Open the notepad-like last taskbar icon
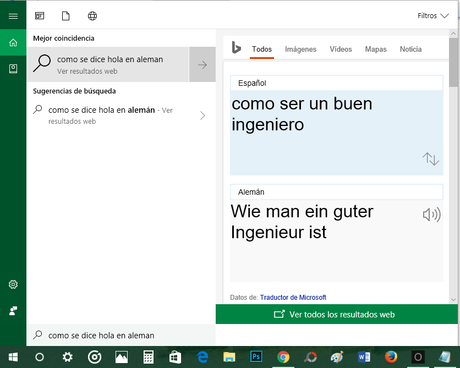Image resolution: width=460 pixels, height=368 pixels. 445,357
